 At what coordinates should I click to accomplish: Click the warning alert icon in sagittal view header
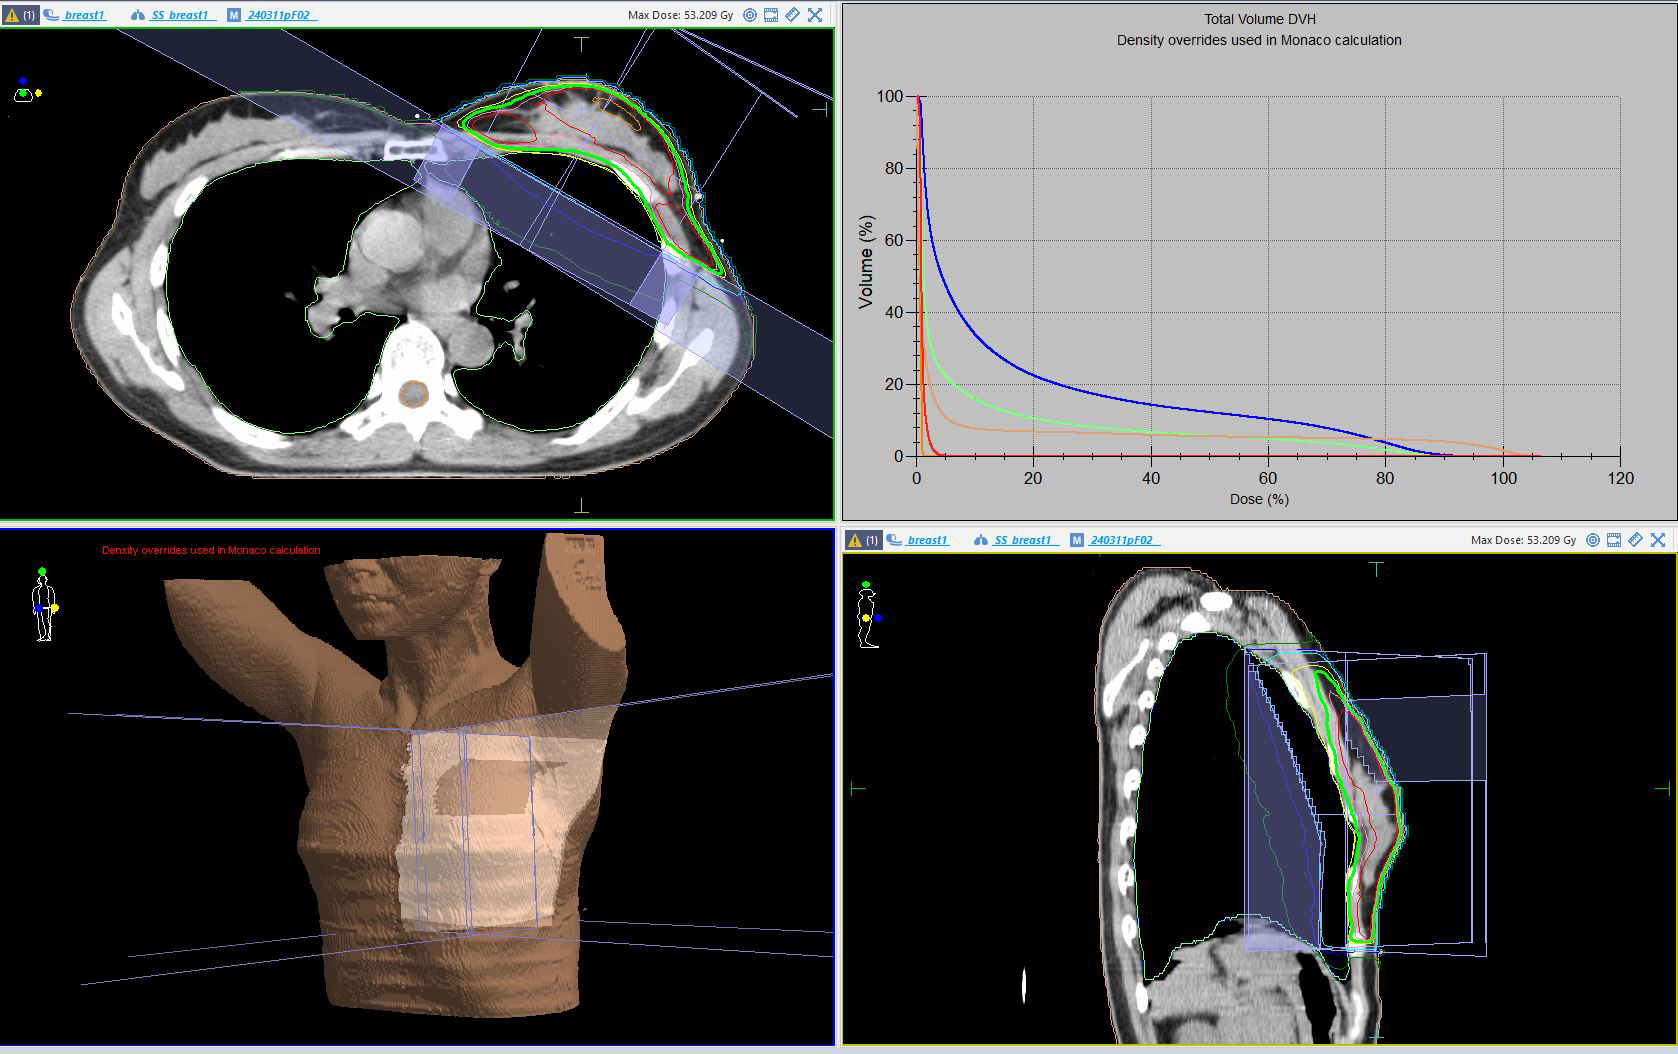pyautogui.click(x=856, y=540)
